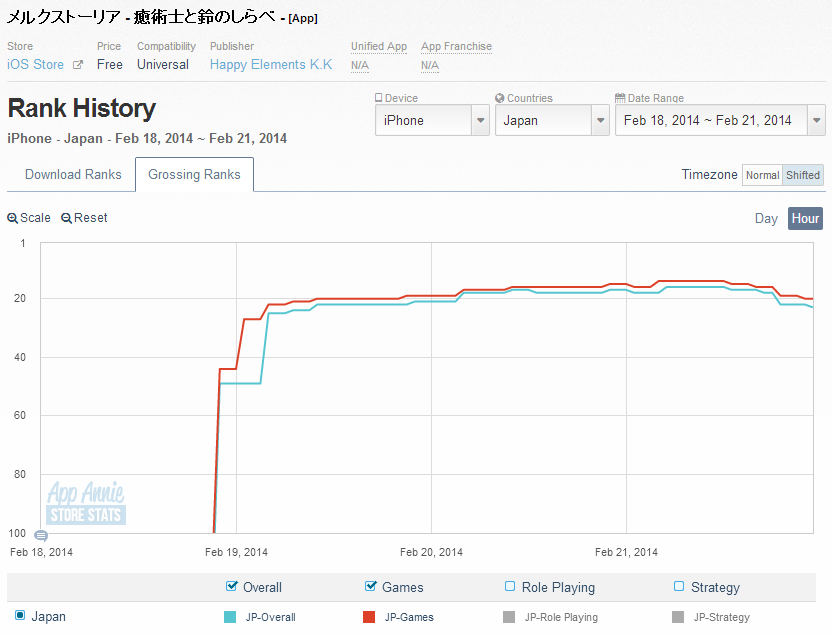The height and width of the screenshot is (636, 832).
Task: Open the Japan countries dropdown
Action: (551, 120)
